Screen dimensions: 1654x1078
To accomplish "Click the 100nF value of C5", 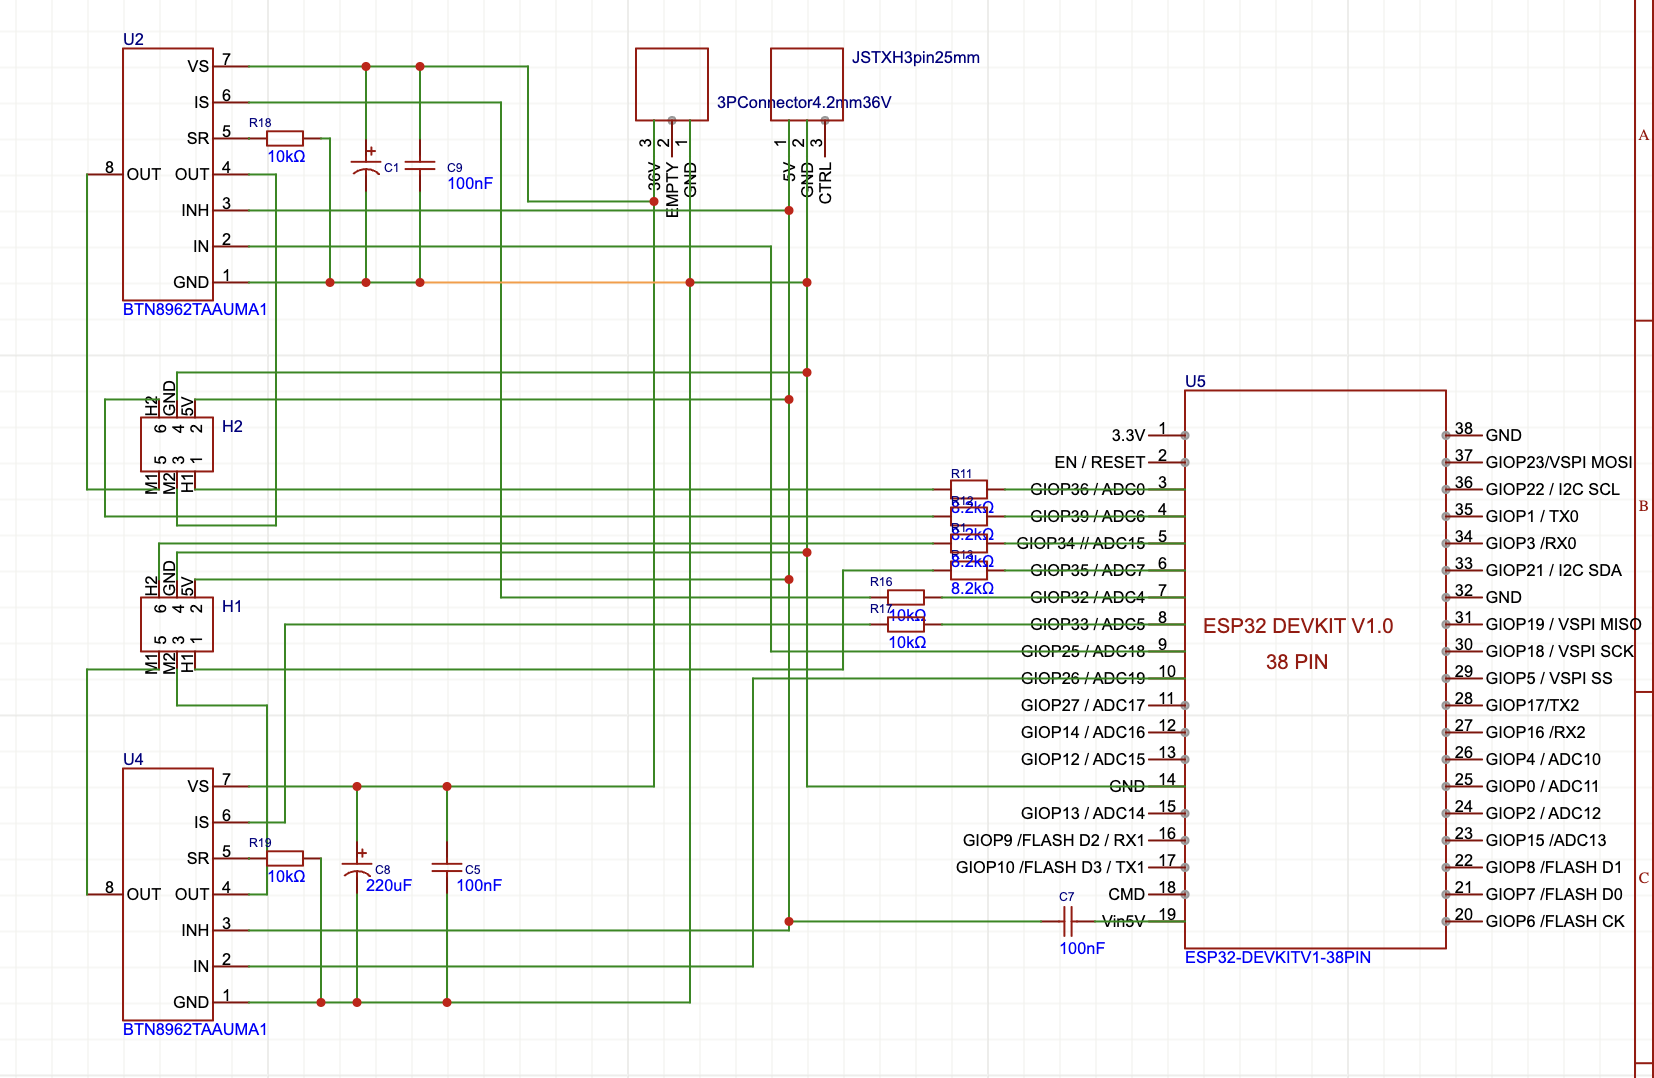I will (479, 885).
